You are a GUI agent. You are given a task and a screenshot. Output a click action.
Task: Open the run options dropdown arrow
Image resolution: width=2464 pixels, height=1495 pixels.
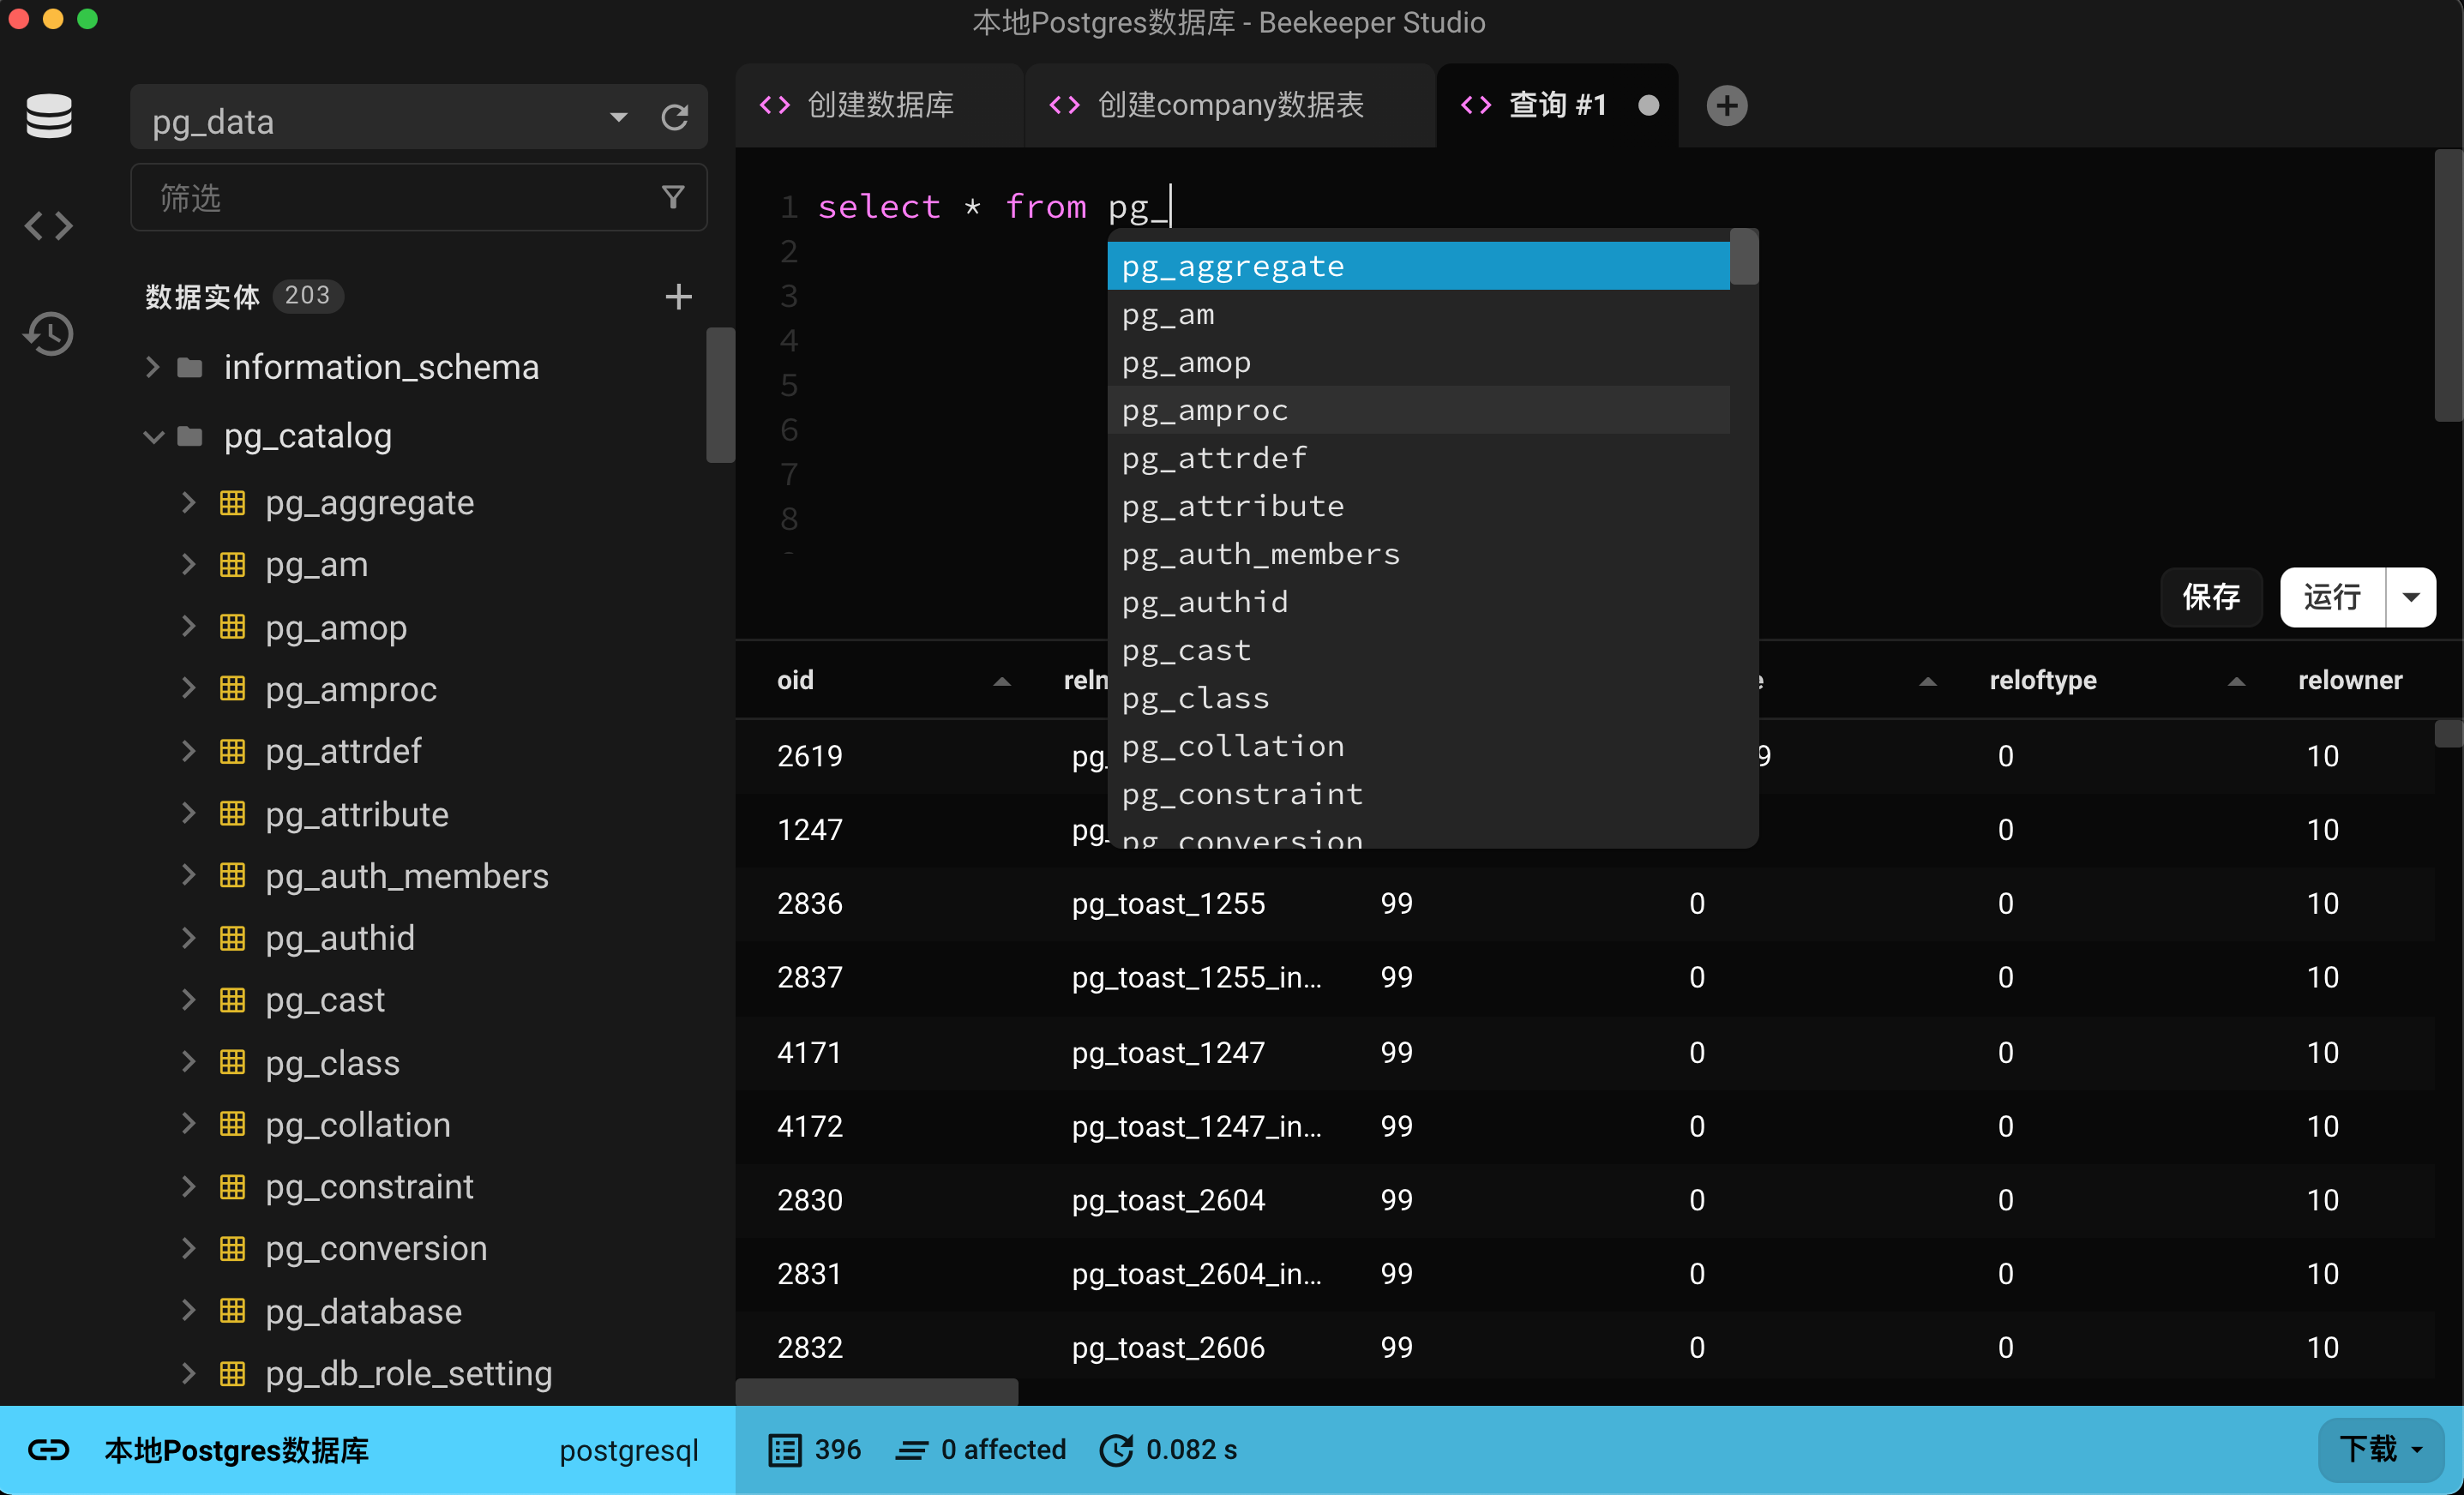[x=2411, y=597]
